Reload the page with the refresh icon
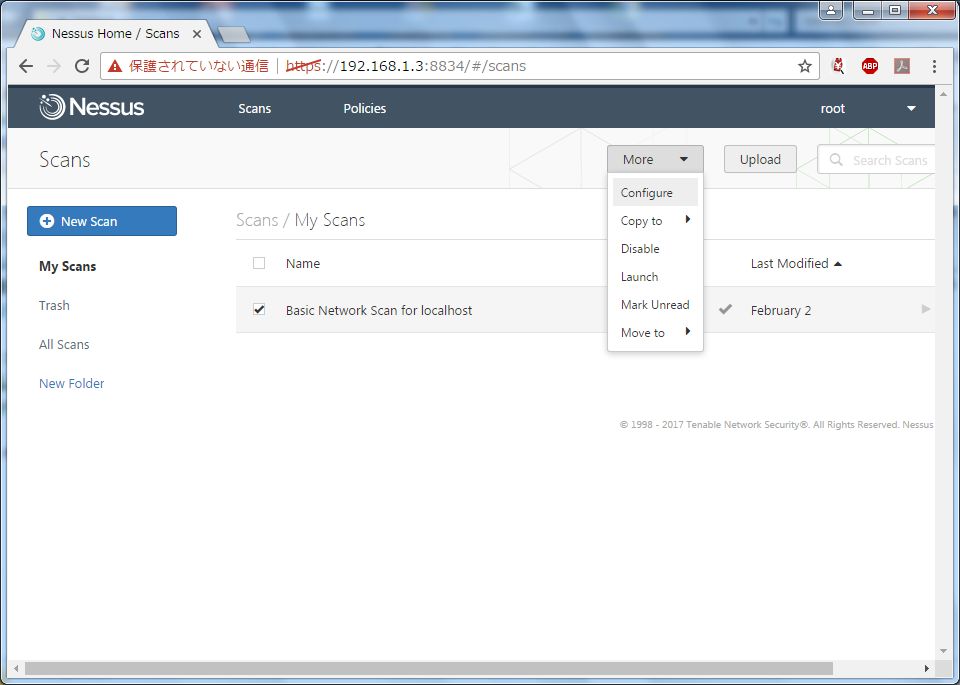This screenshot has height=685, width=960. tap(82, 66)
